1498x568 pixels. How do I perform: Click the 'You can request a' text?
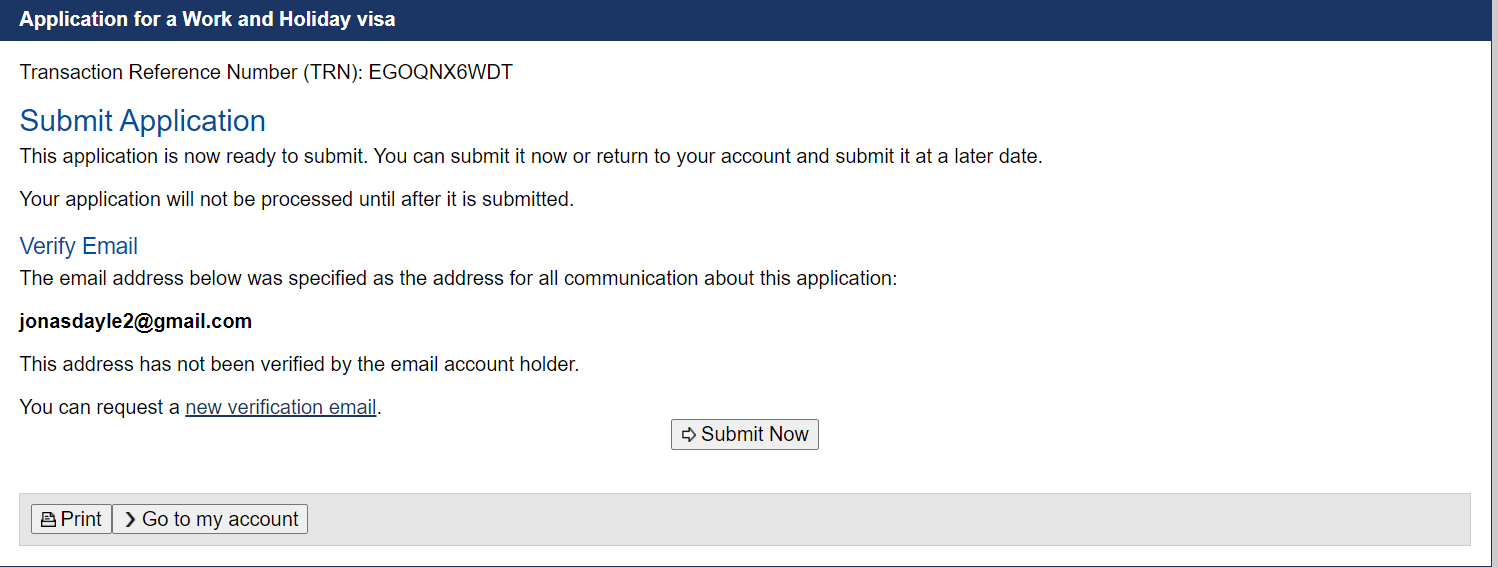tap(100, 407)
